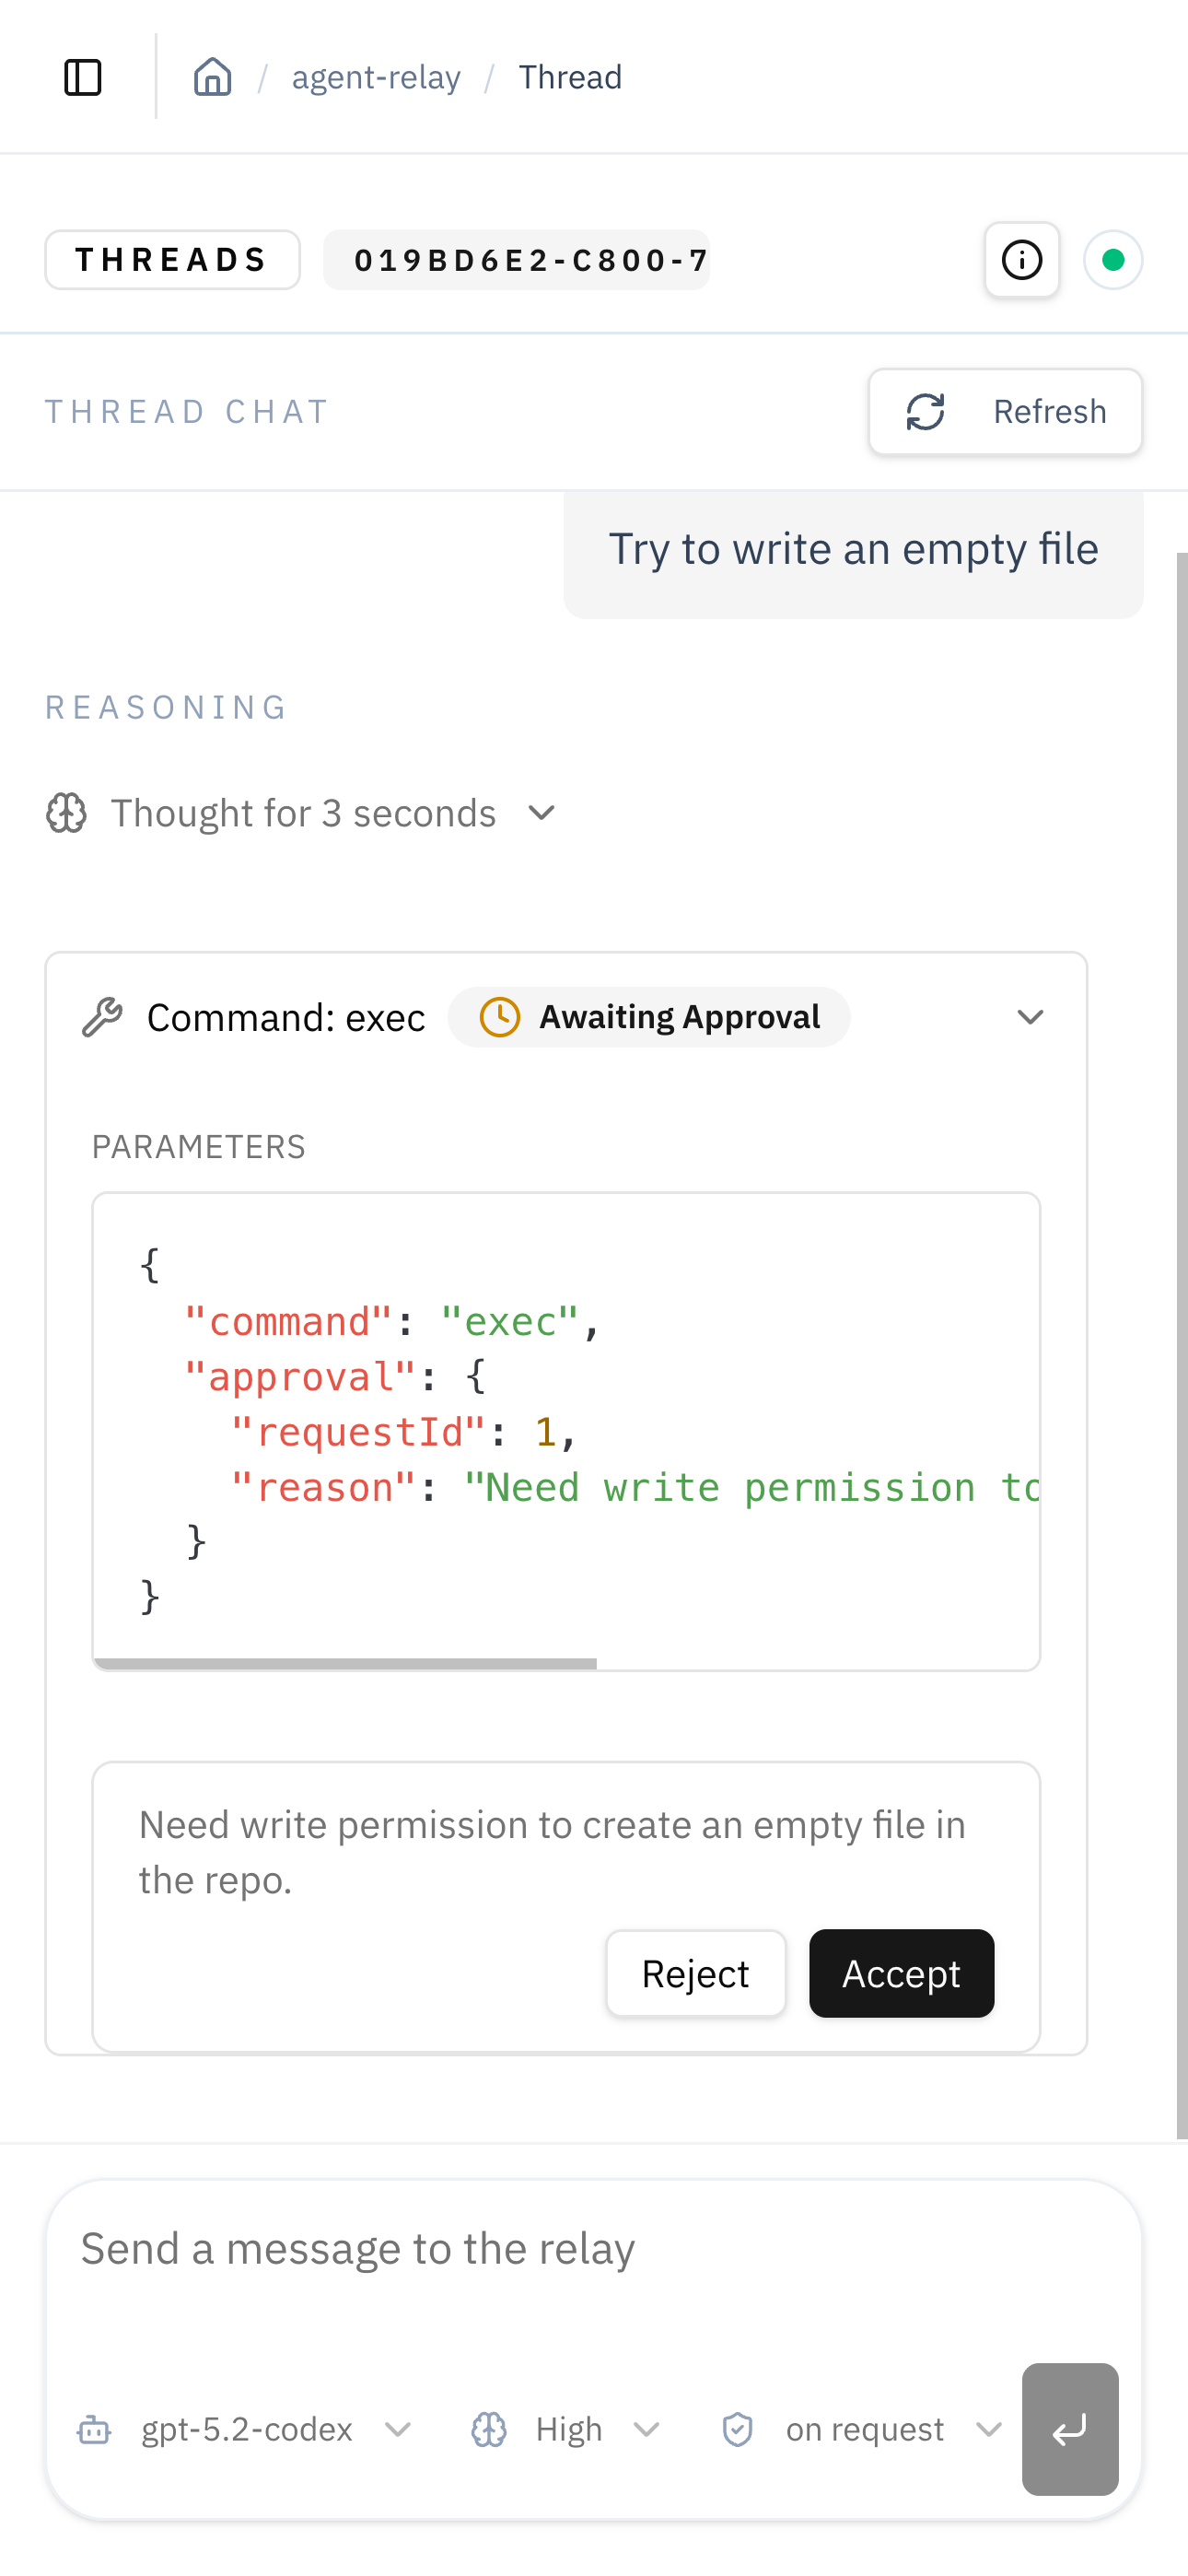Open thread info via the info icon
Image resolution: width=1188 pixels, height=2576 pixels.
coord(1021,260)
